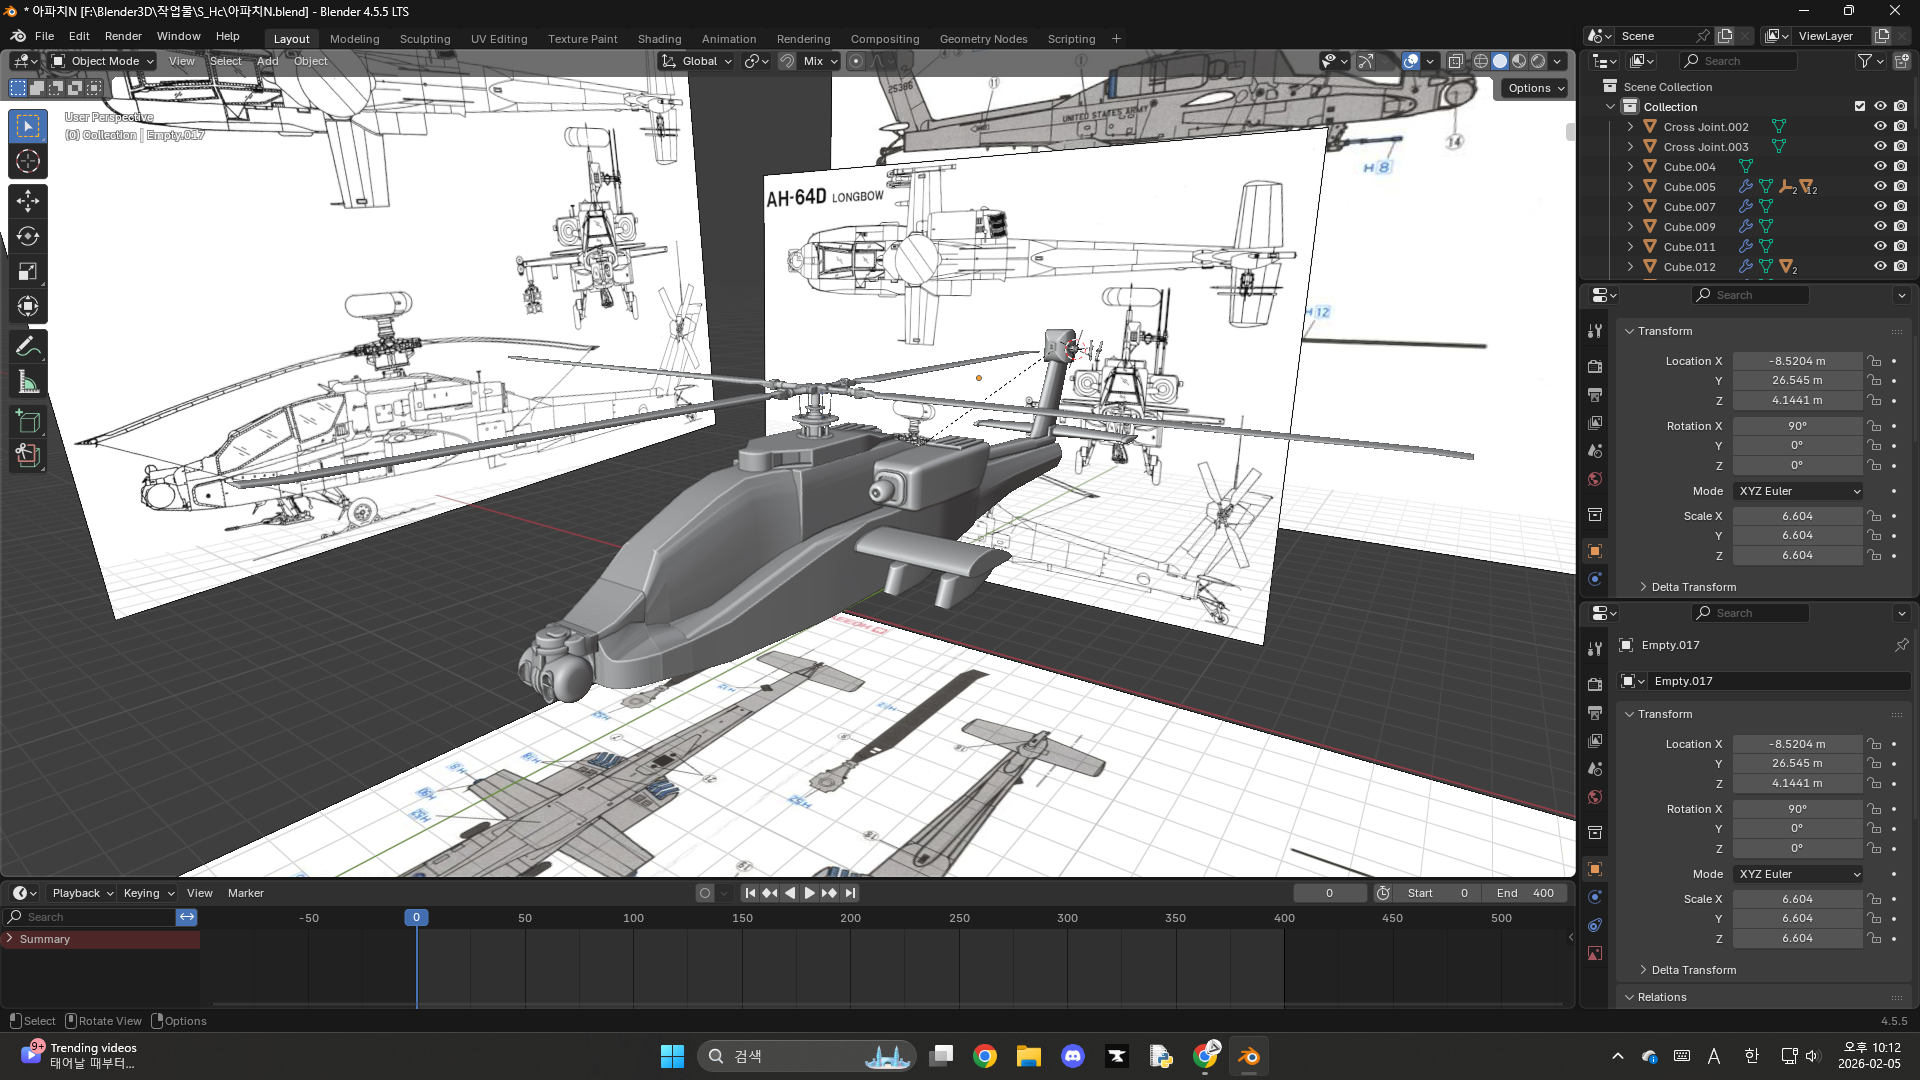Choose the Move tool in viewport toolbar
Viewport: 1920px width, 1080px height.
pos(28,201)
